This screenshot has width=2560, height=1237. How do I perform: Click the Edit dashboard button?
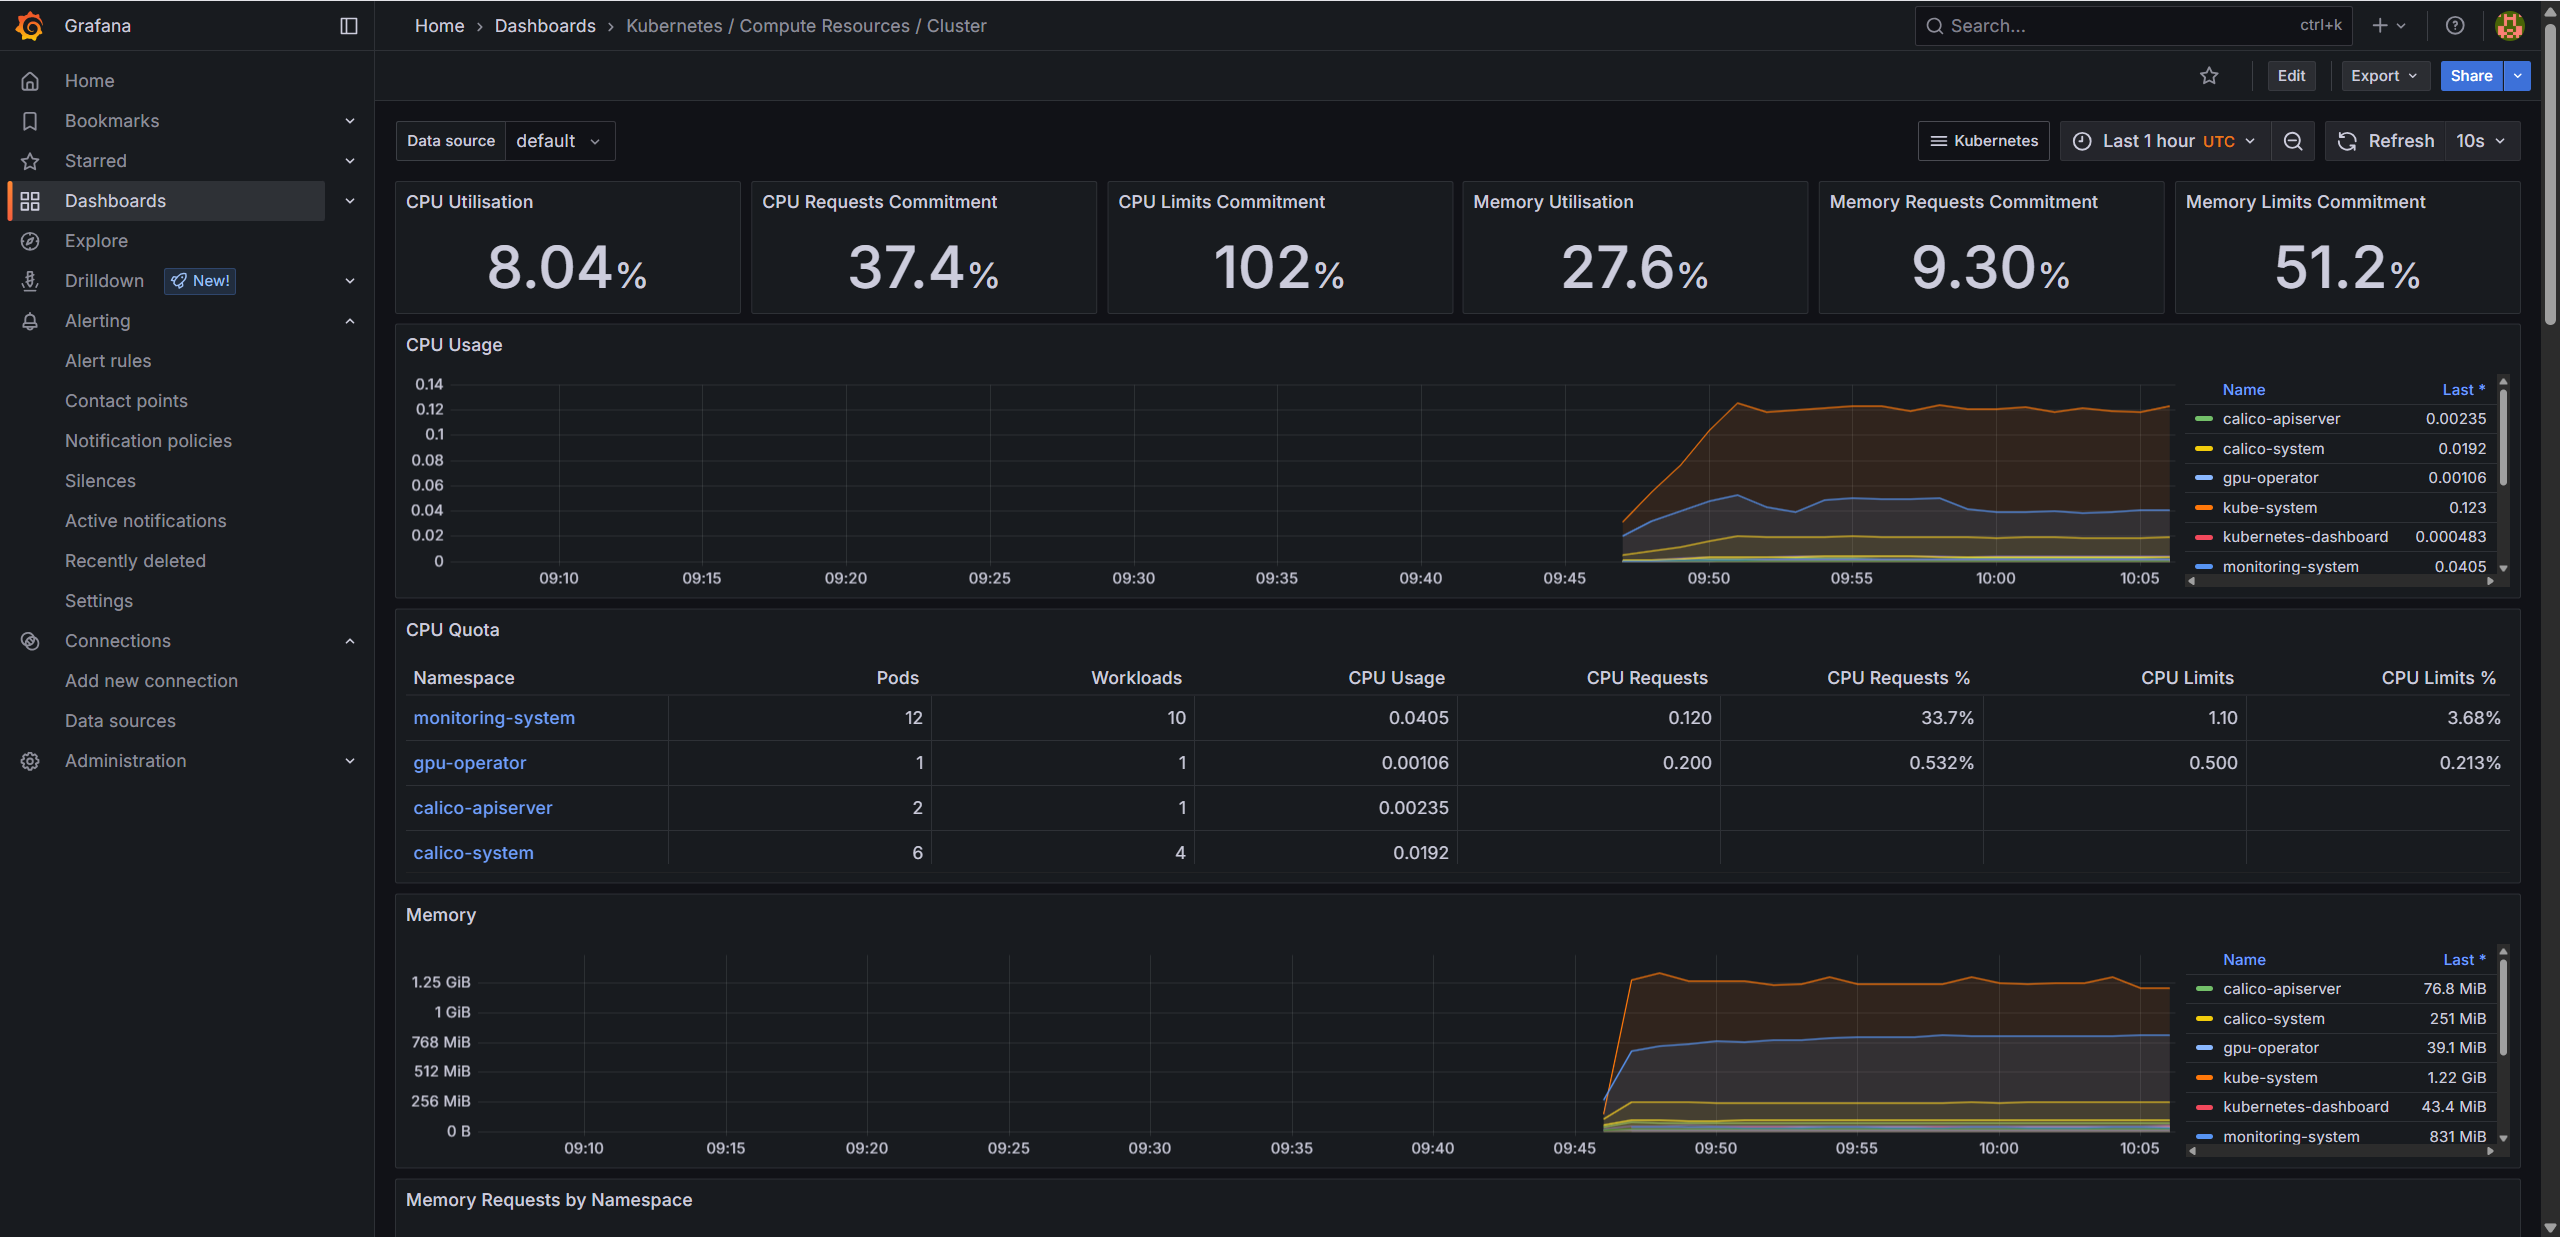(x=2291, y=76)
